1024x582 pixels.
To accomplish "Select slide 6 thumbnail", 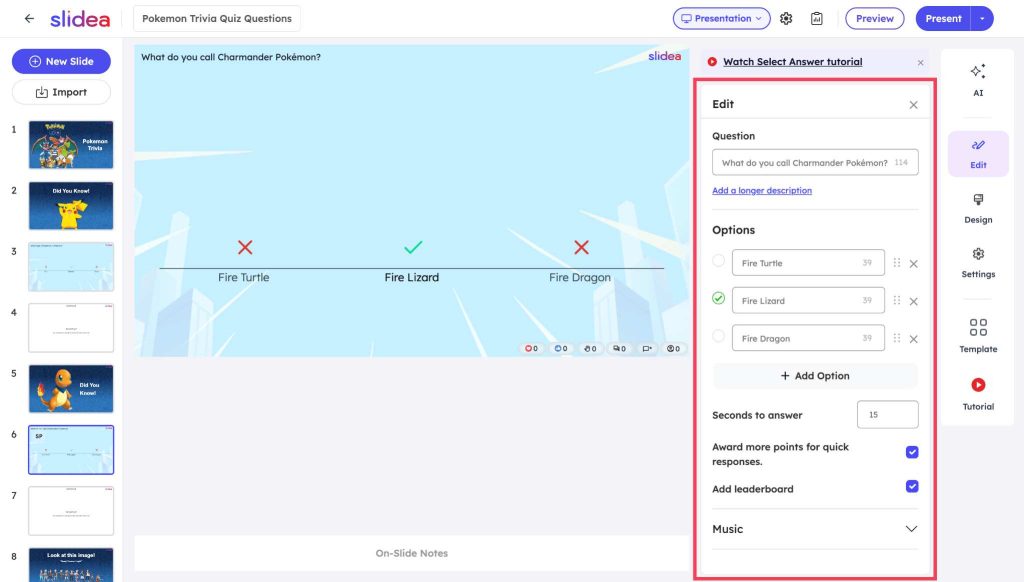I will 71,449.
